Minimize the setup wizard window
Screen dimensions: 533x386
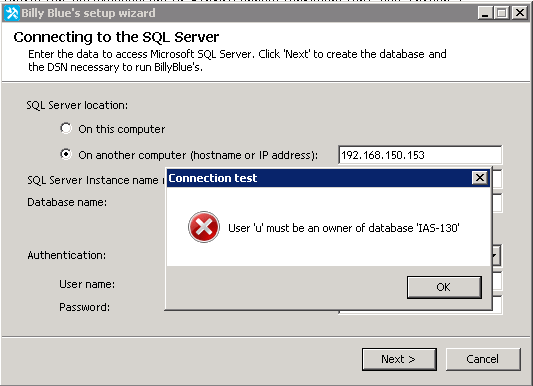pos(485,13)
